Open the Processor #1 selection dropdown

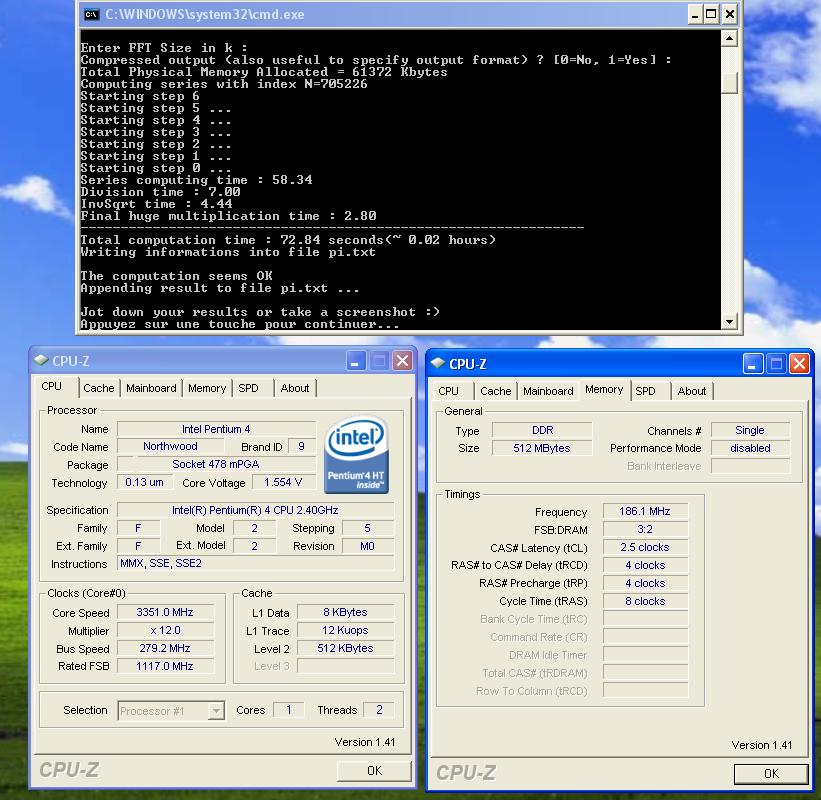point(216,710)
